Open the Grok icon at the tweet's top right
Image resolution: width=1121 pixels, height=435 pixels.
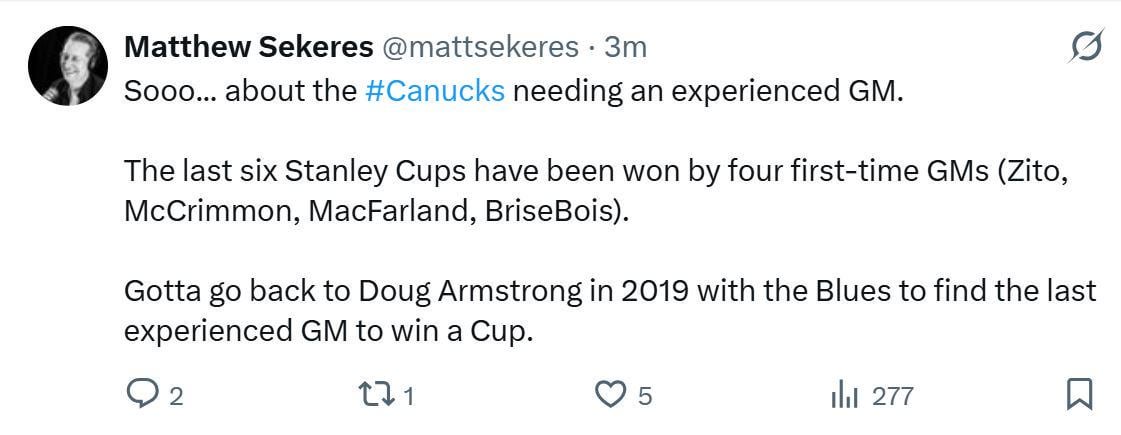click(x=1085, y=47)
